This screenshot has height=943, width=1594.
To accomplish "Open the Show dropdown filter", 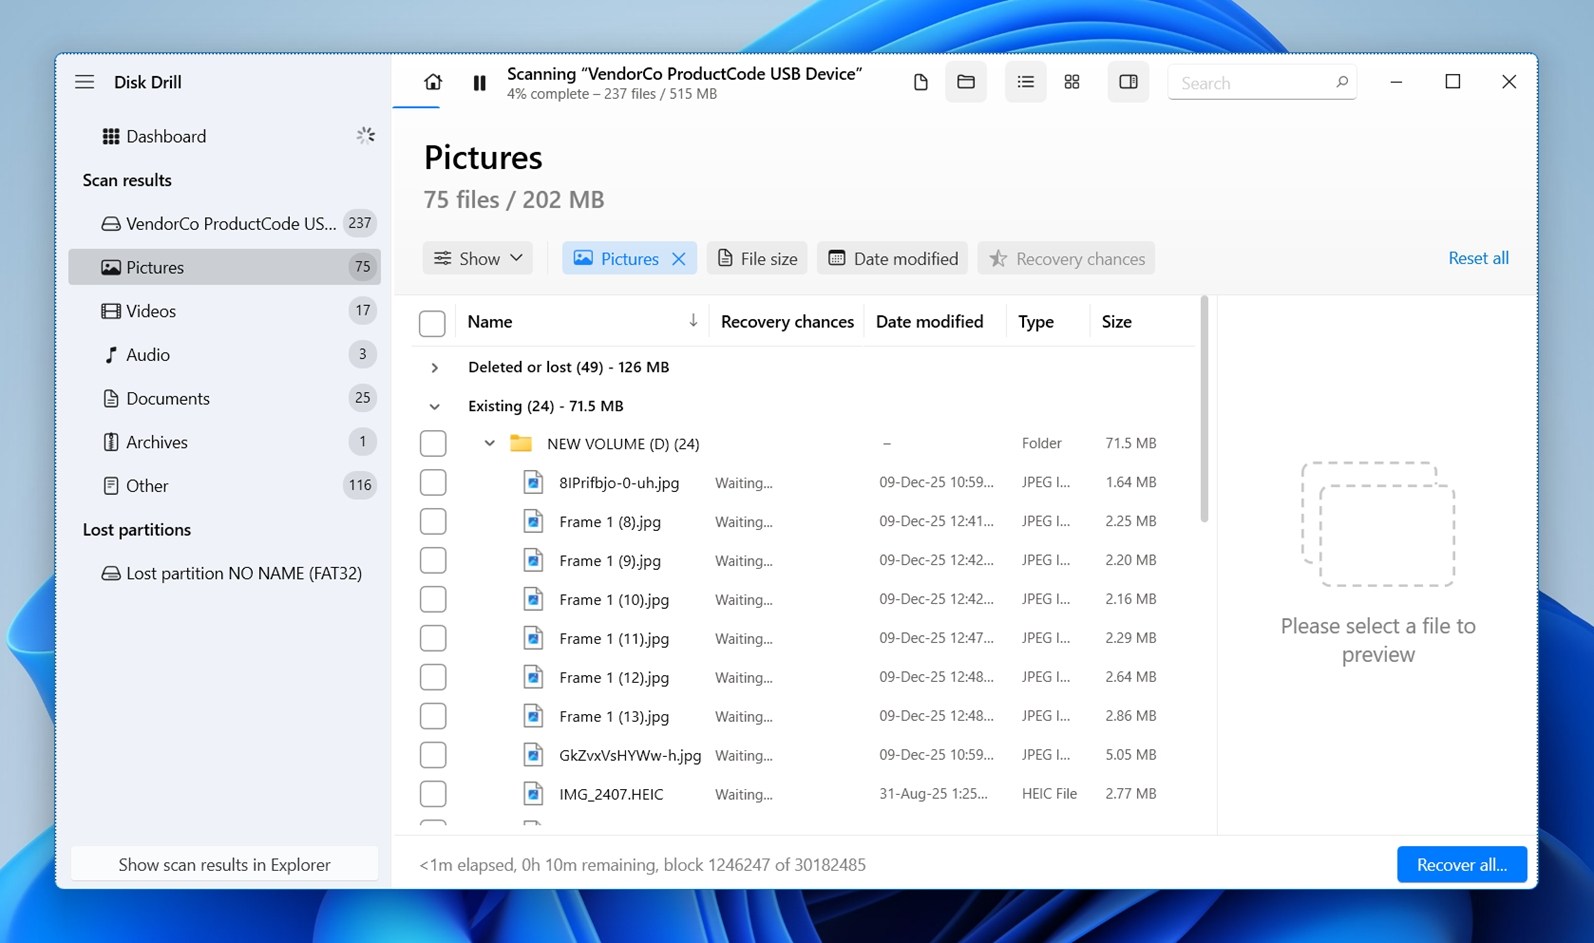I will pos(478,258).
